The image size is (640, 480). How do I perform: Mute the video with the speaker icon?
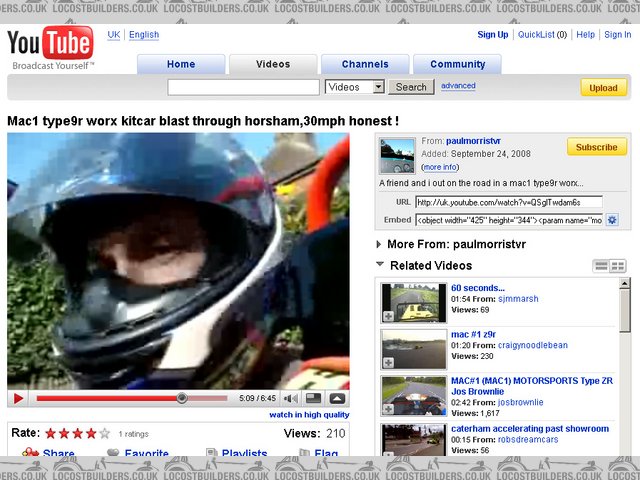tap(289, 398)
